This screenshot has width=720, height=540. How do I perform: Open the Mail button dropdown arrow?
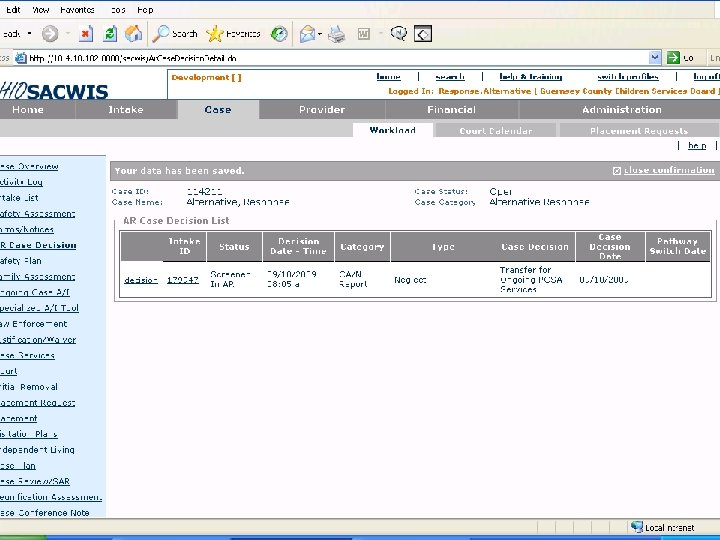320,34
